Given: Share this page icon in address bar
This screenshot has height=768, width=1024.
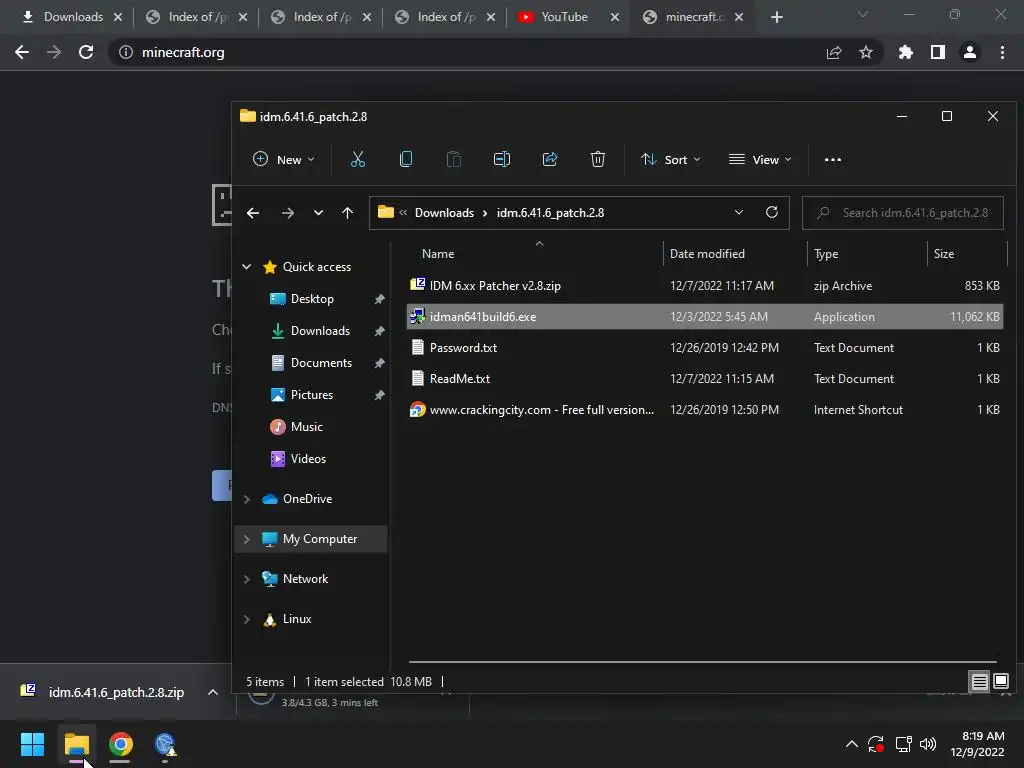Looking at the screenshot, I should [x=834, y=52].
